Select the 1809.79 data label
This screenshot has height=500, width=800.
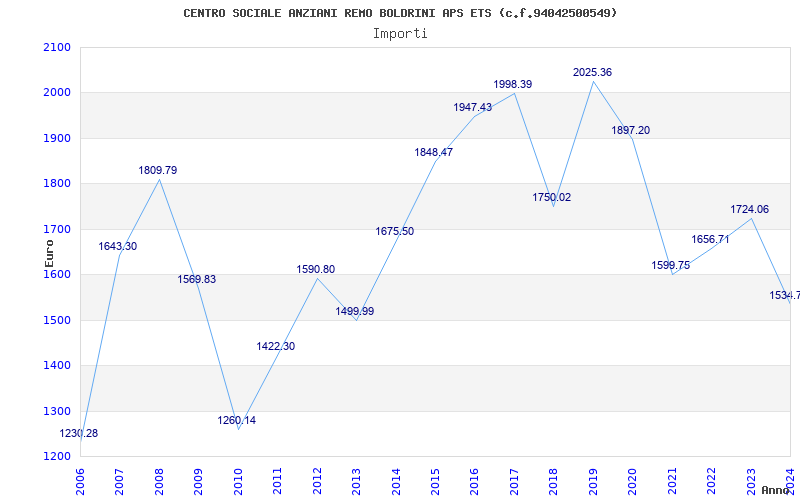click(x=158, y=170)
